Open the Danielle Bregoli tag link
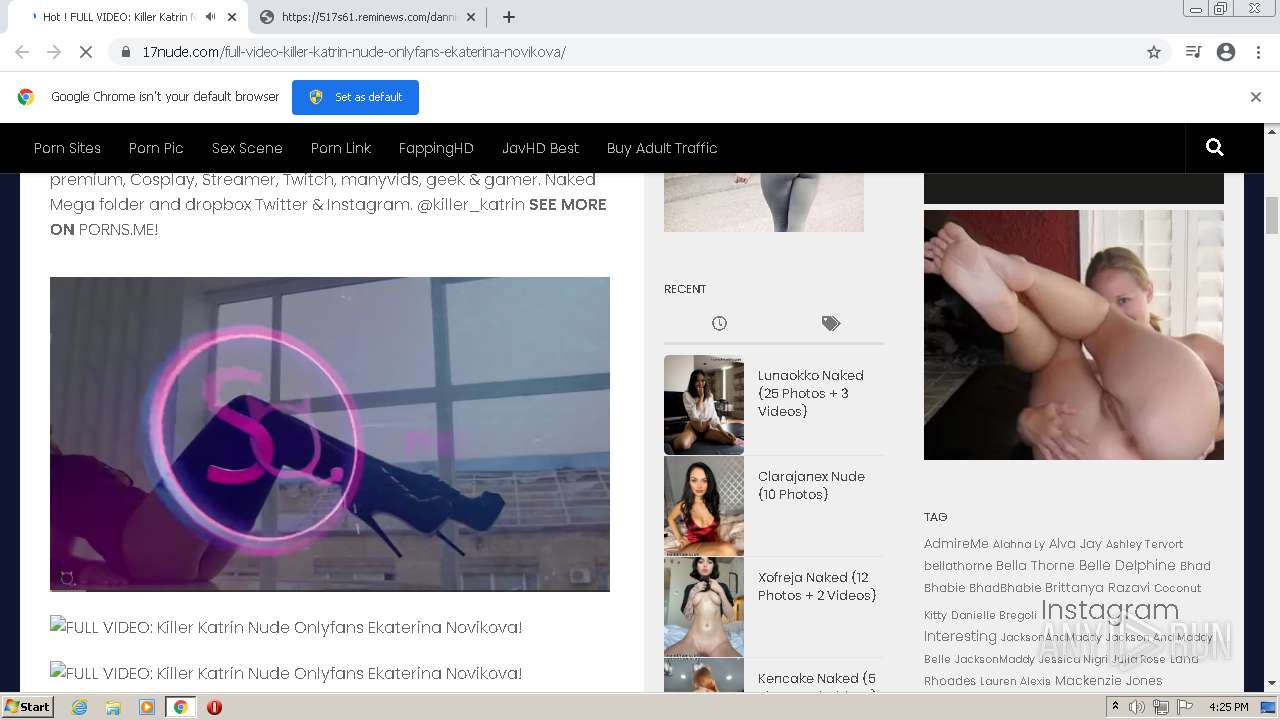Viewport: 1280px width, 720px height. point(994,615)
